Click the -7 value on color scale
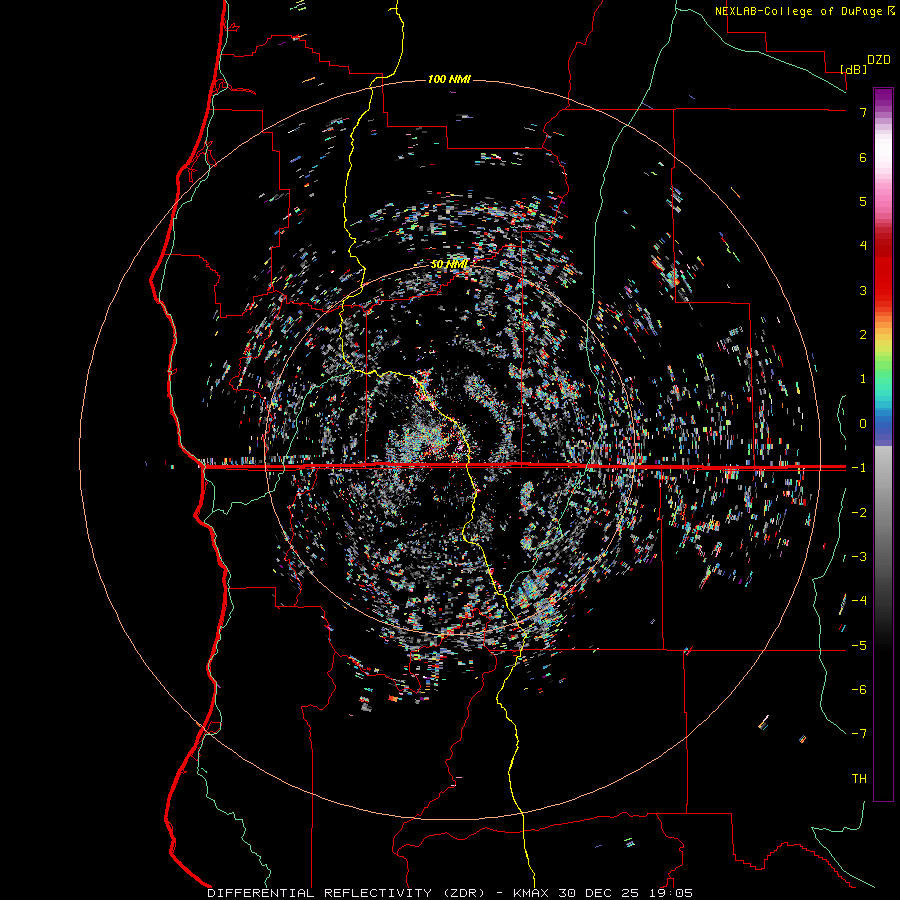The height and width of the screenshot is (900, 900). click(859, 734)
